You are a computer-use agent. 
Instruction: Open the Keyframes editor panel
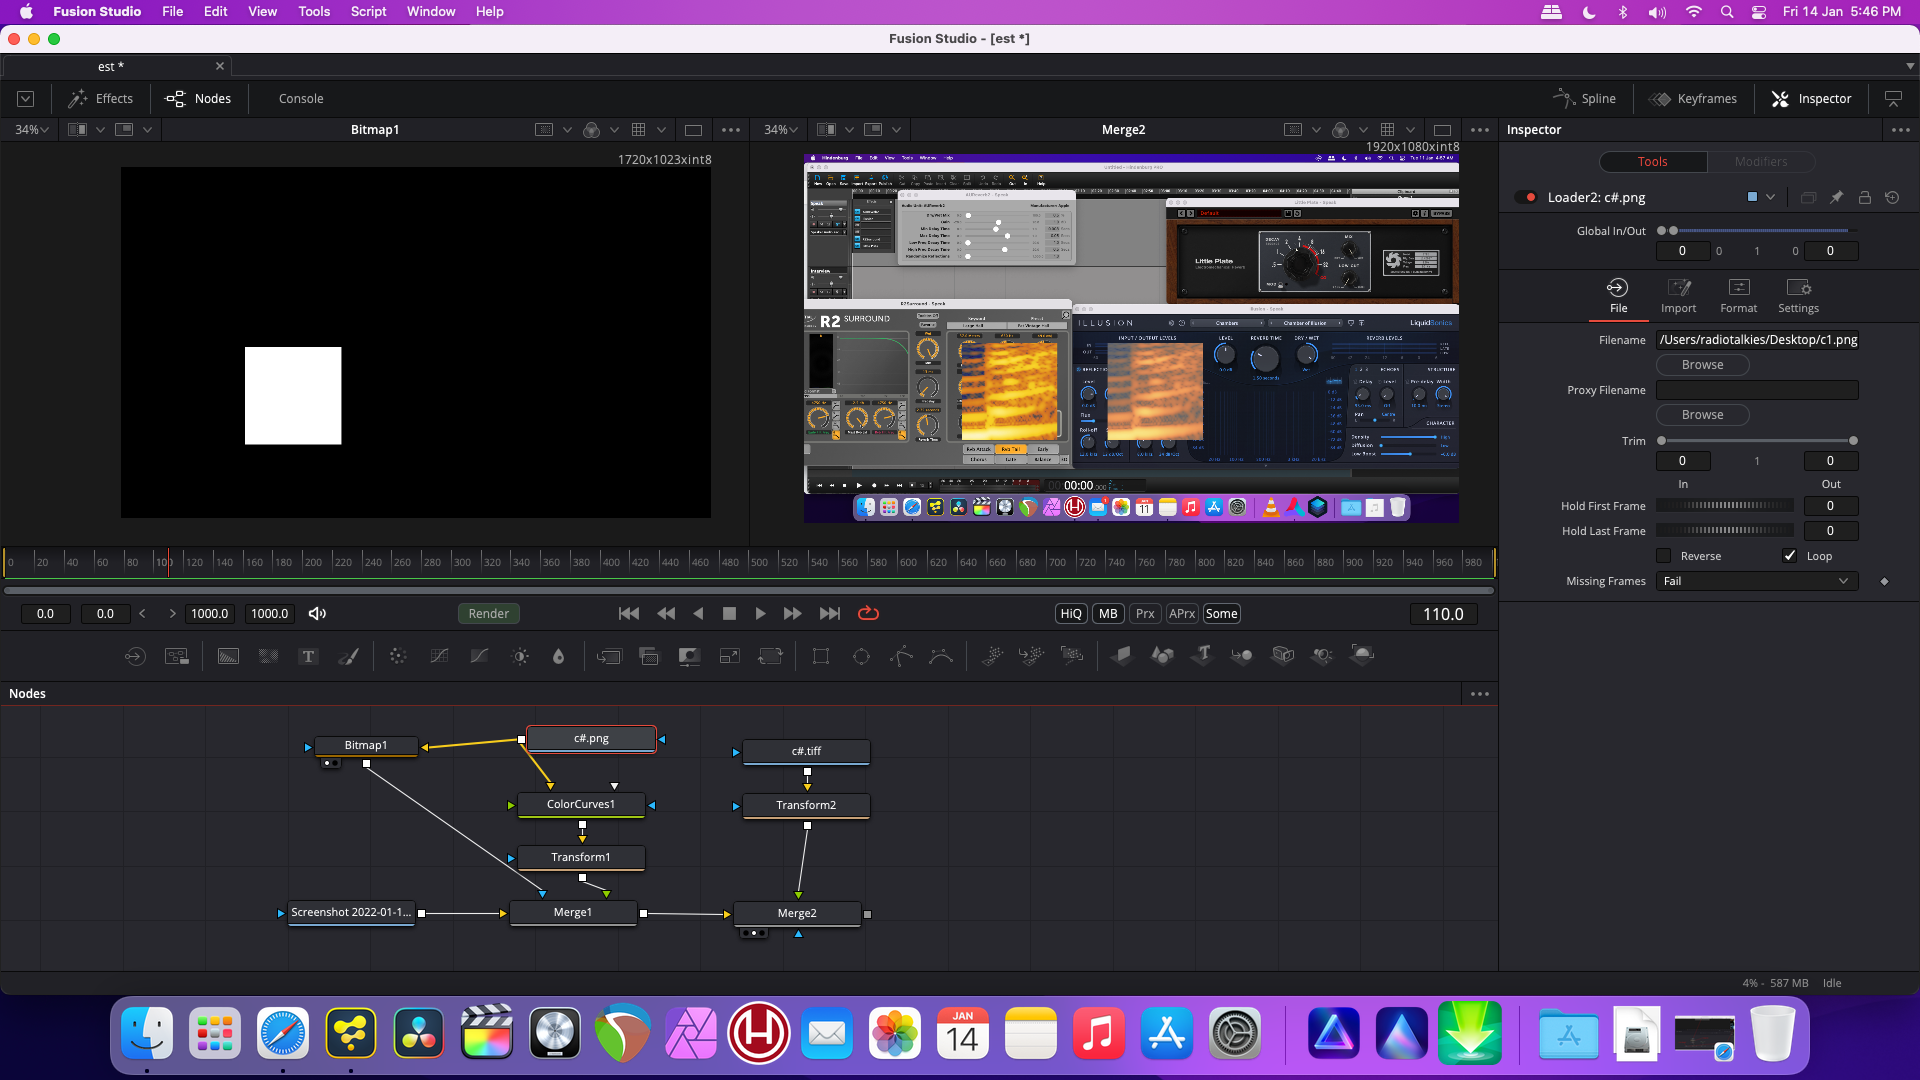[x=1692, y=99]
